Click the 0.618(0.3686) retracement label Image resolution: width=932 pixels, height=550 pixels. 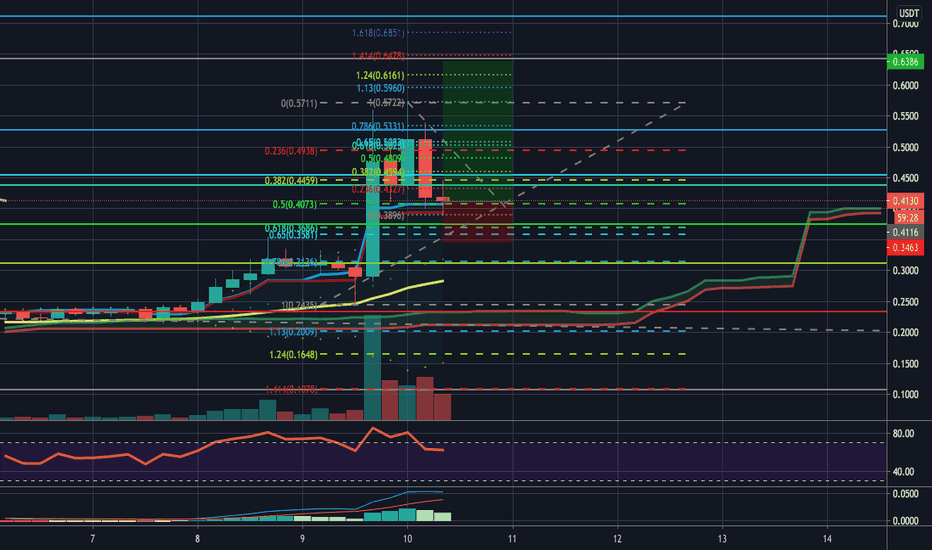pyautogui.click(x=291, y=228)
